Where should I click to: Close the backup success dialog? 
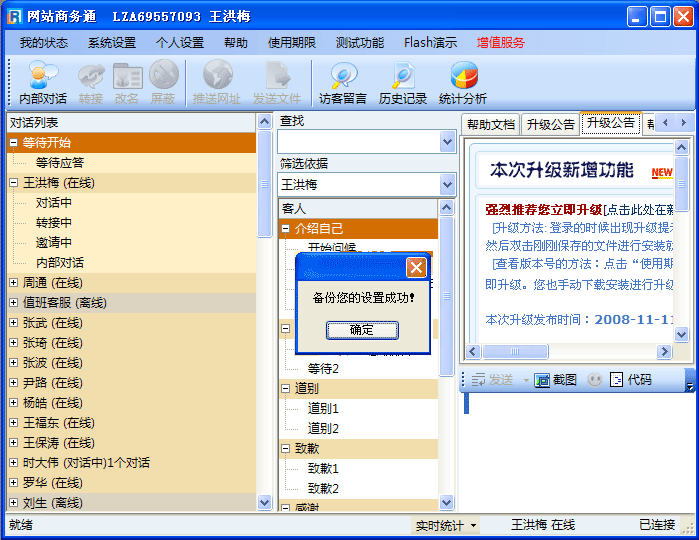417,267
